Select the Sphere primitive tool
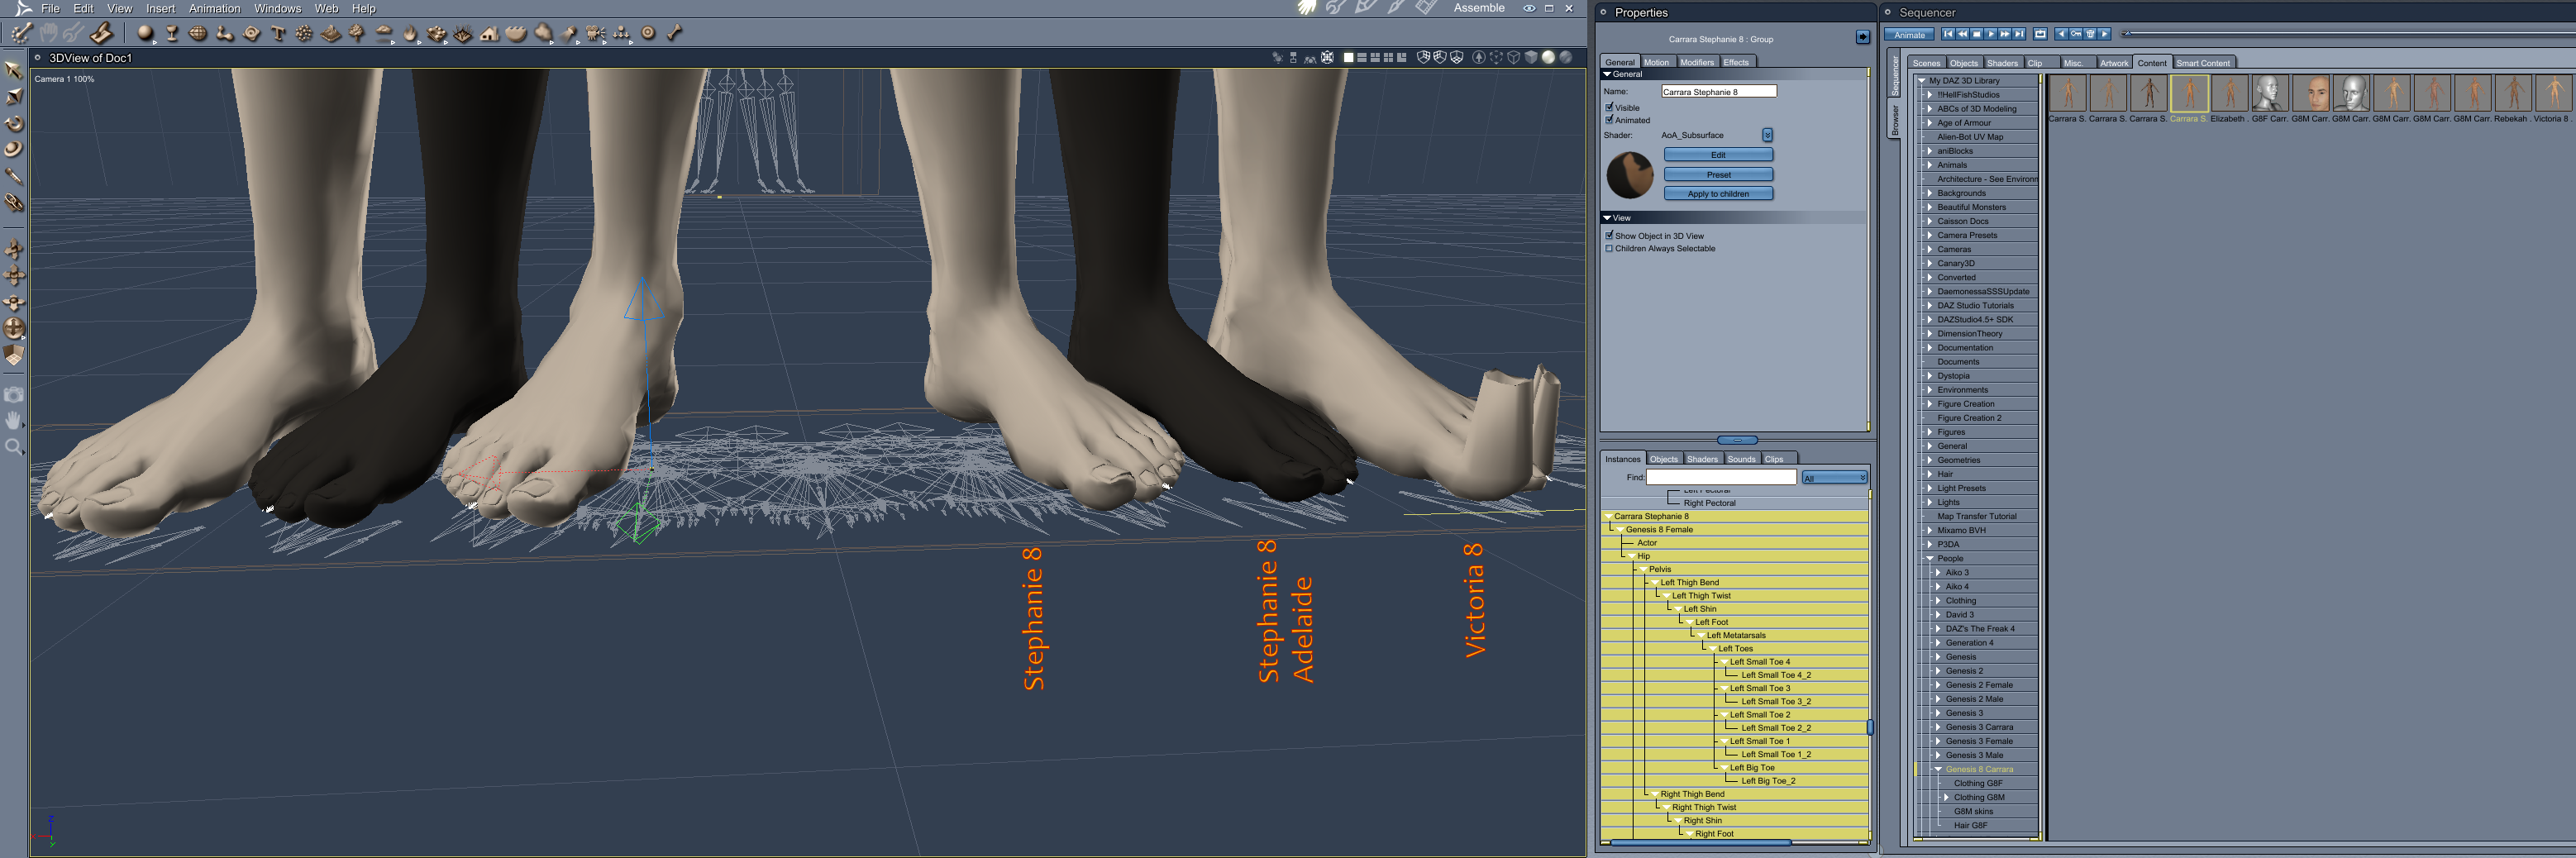This screenshot has width=2576, height=858. tap(145, 33)
